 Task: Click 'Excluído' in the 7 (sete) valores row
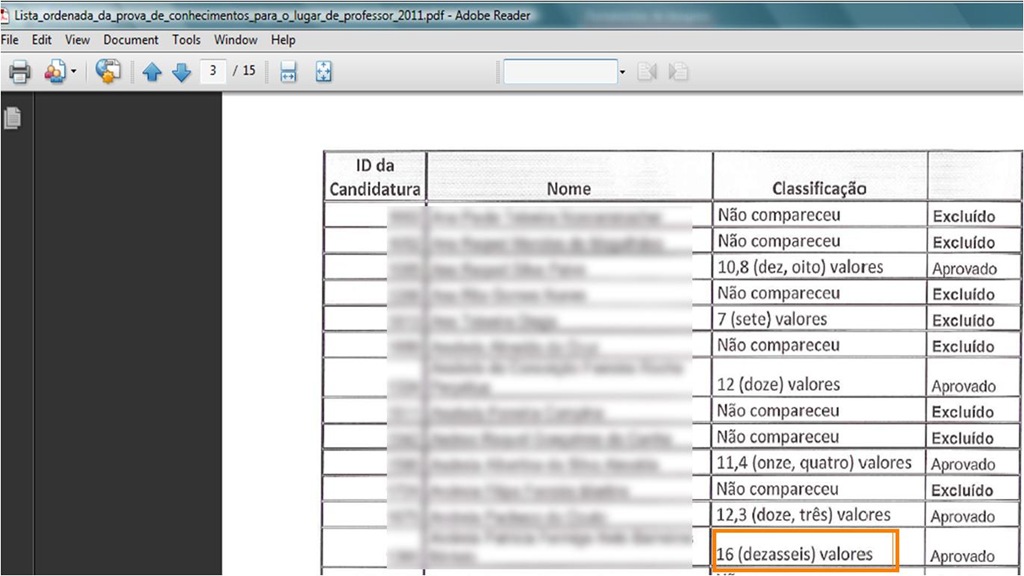pyautogui.click(x=963, y=321)
